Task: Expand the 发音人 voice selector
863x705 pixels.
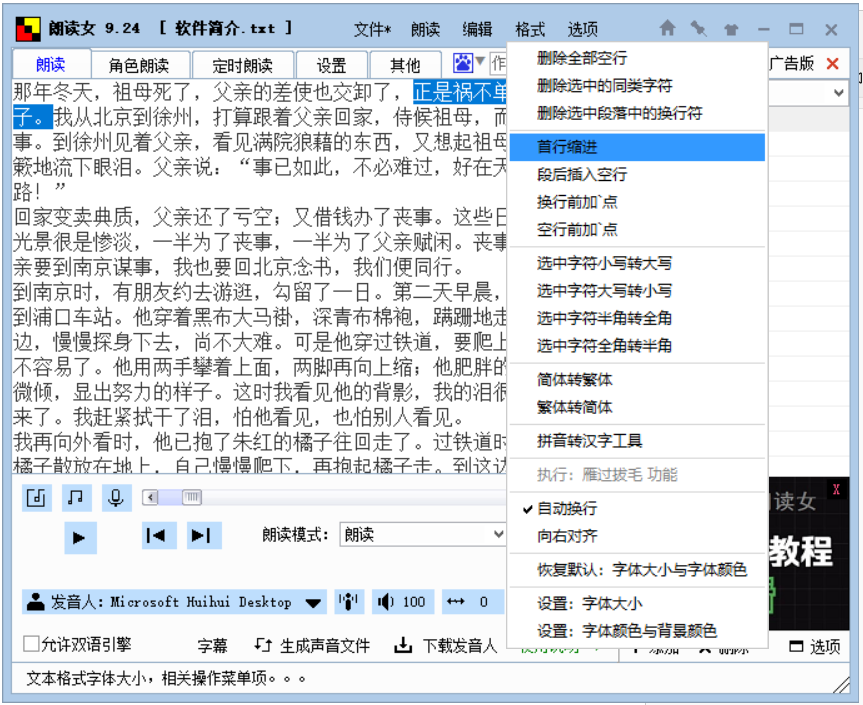Action: 314,603
